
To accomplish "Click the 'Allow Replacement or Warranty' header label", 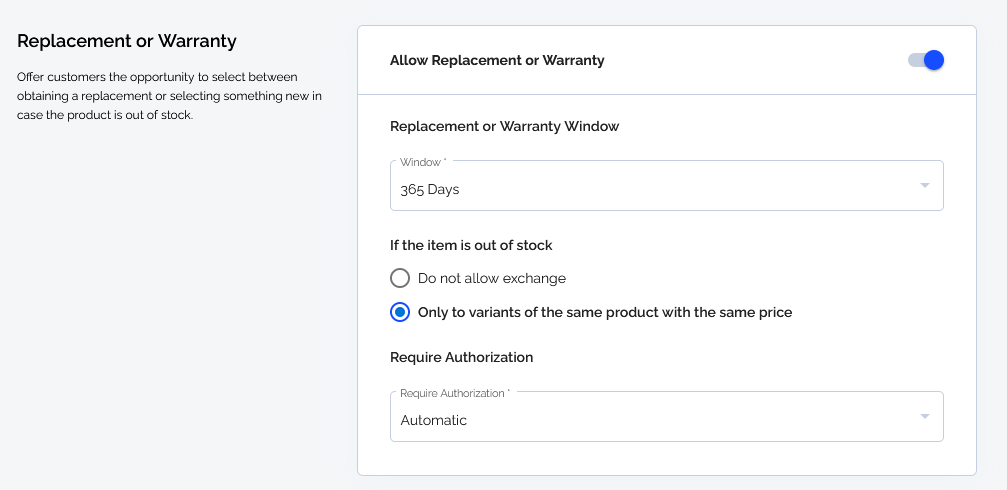I will coord(497,60).
